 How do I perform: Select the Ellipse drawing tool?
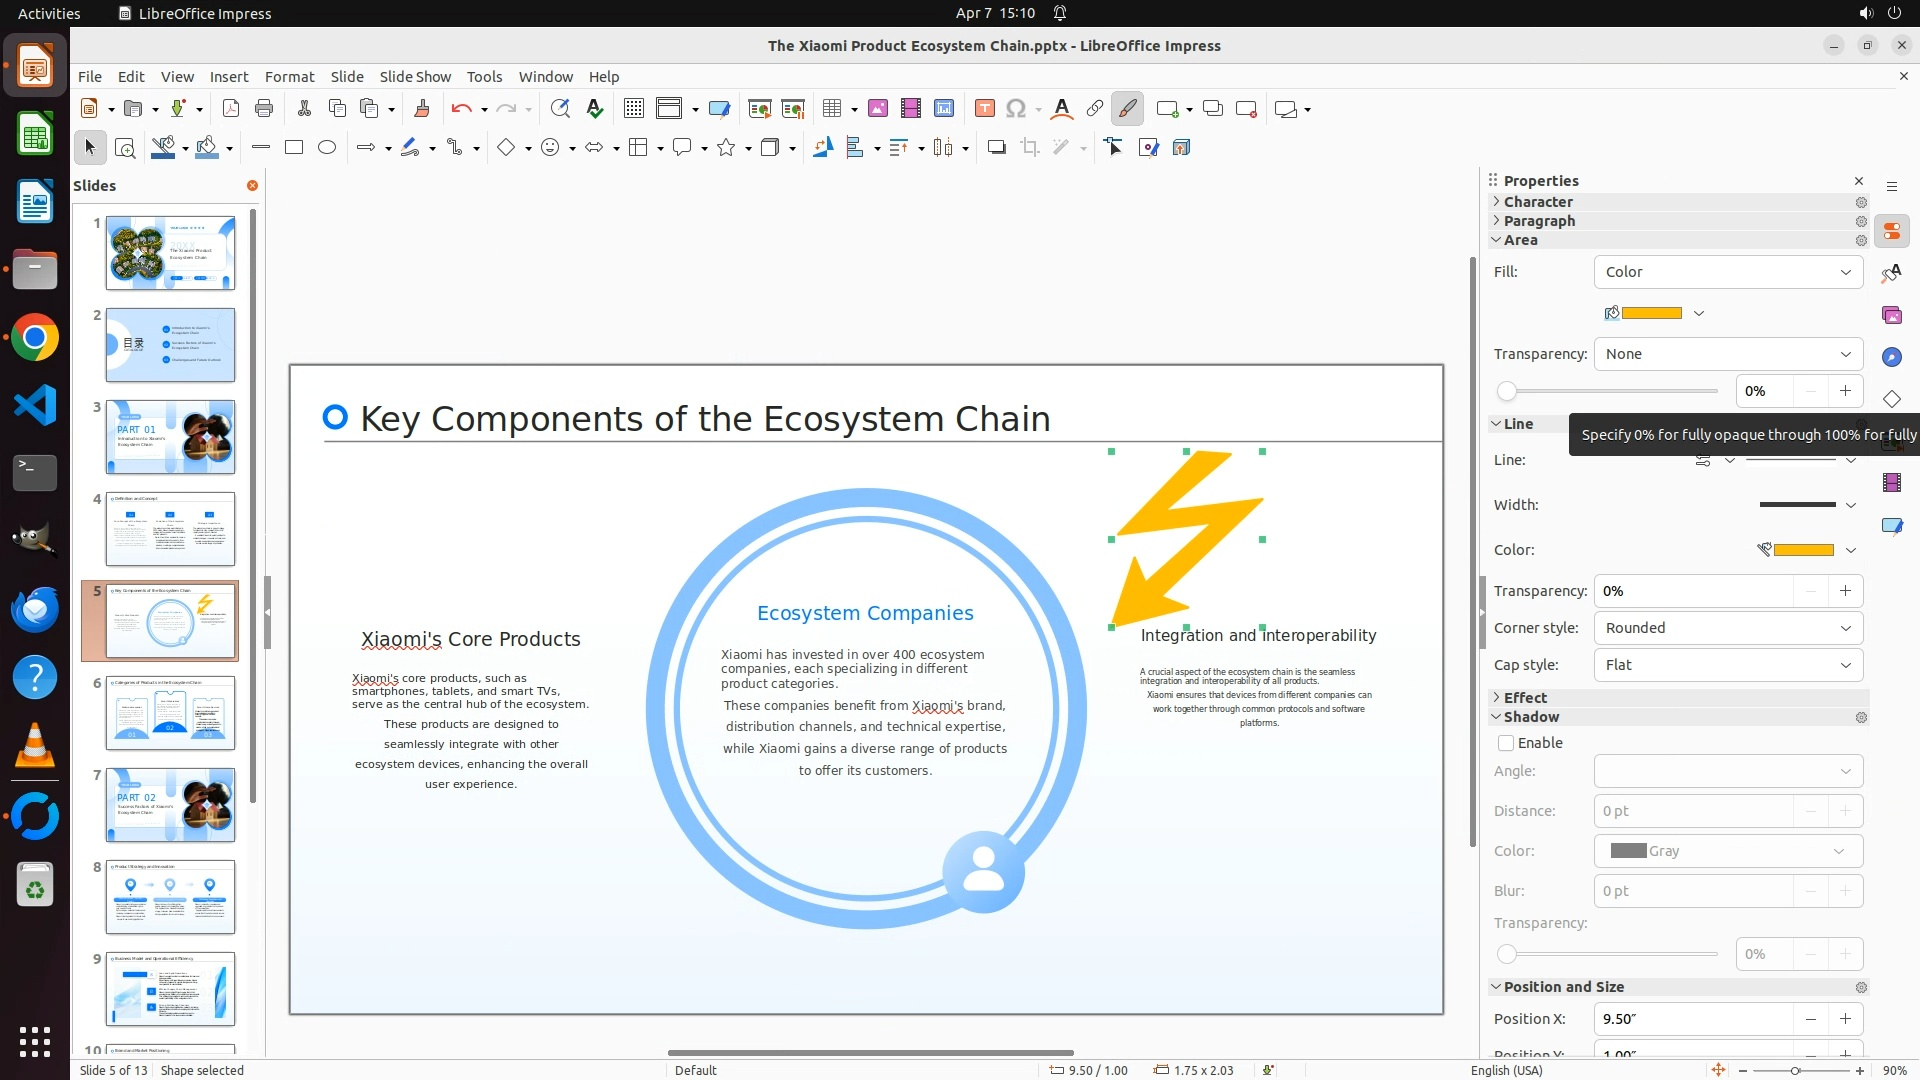pyautogui.click(x=327, y=148)
